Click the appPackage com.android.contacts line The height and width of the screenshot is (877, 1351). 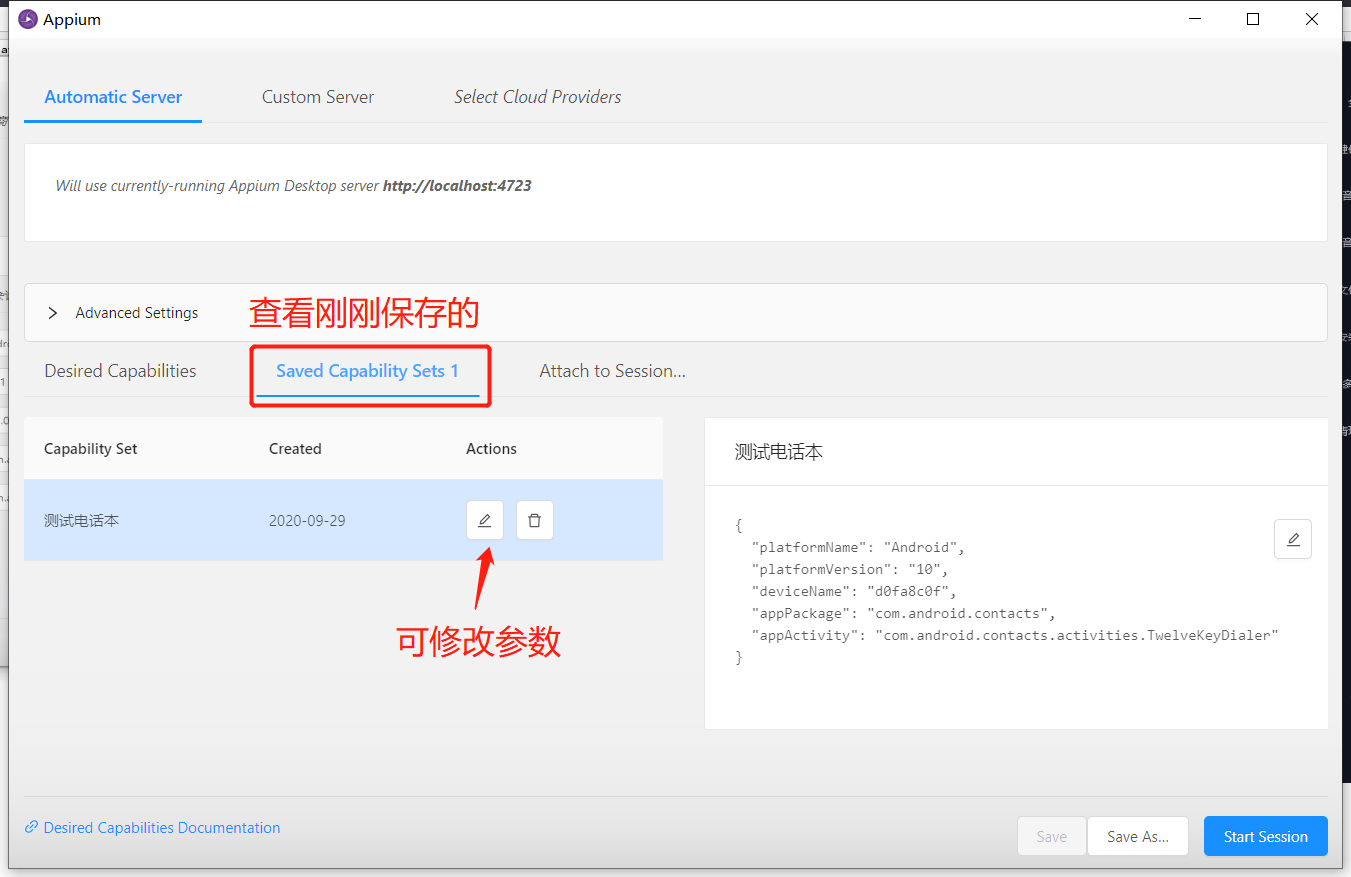[903, 613]
